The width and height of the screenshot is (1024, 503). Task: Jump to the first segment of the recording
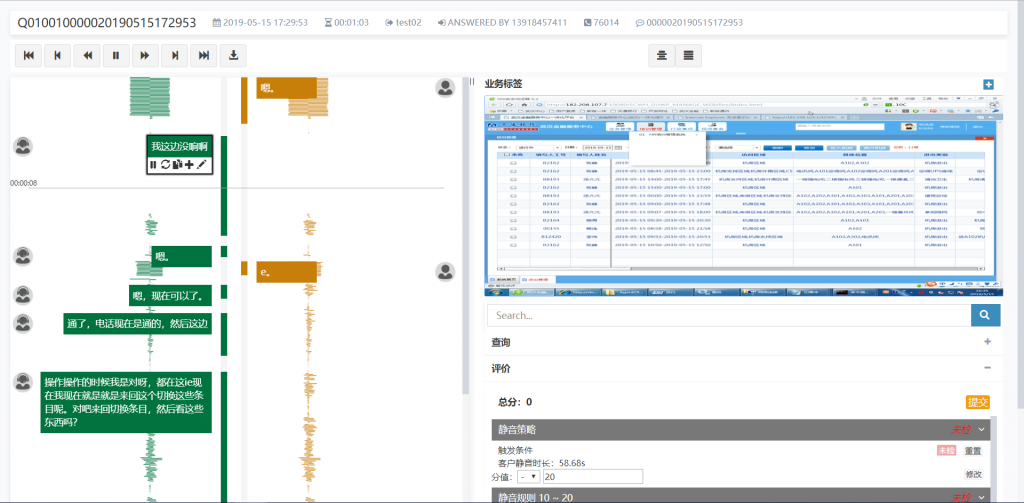click(28, 56)
